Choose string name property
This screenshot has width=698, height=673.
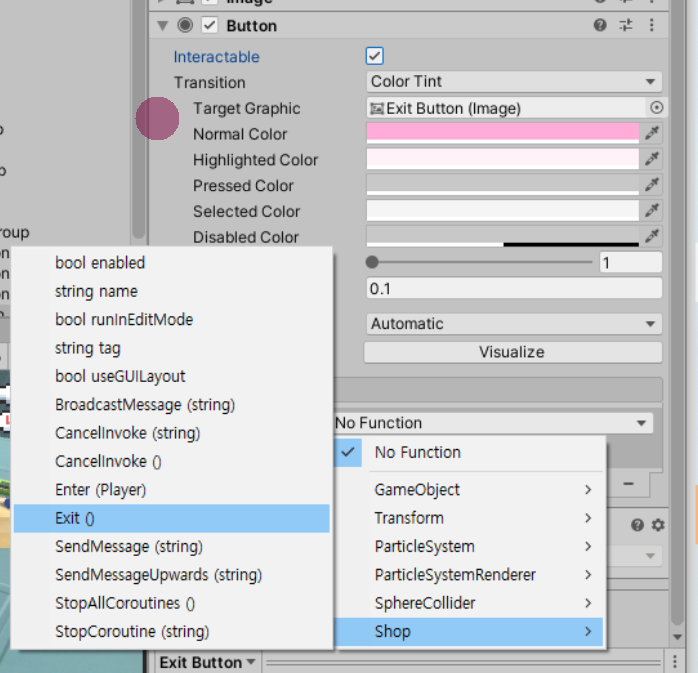[x=171, y=291]
